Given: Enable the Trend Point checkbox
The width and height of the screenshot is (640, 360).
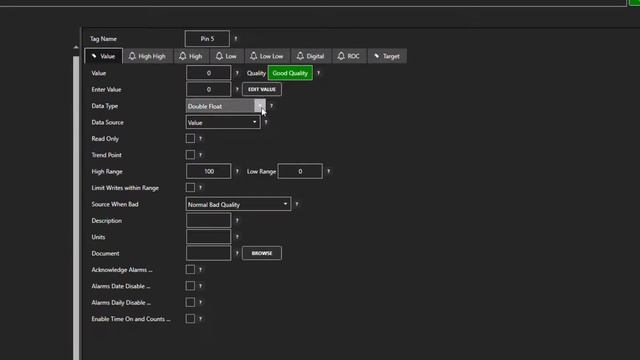Looking at the screenshot, I should (x=190, y=155).
